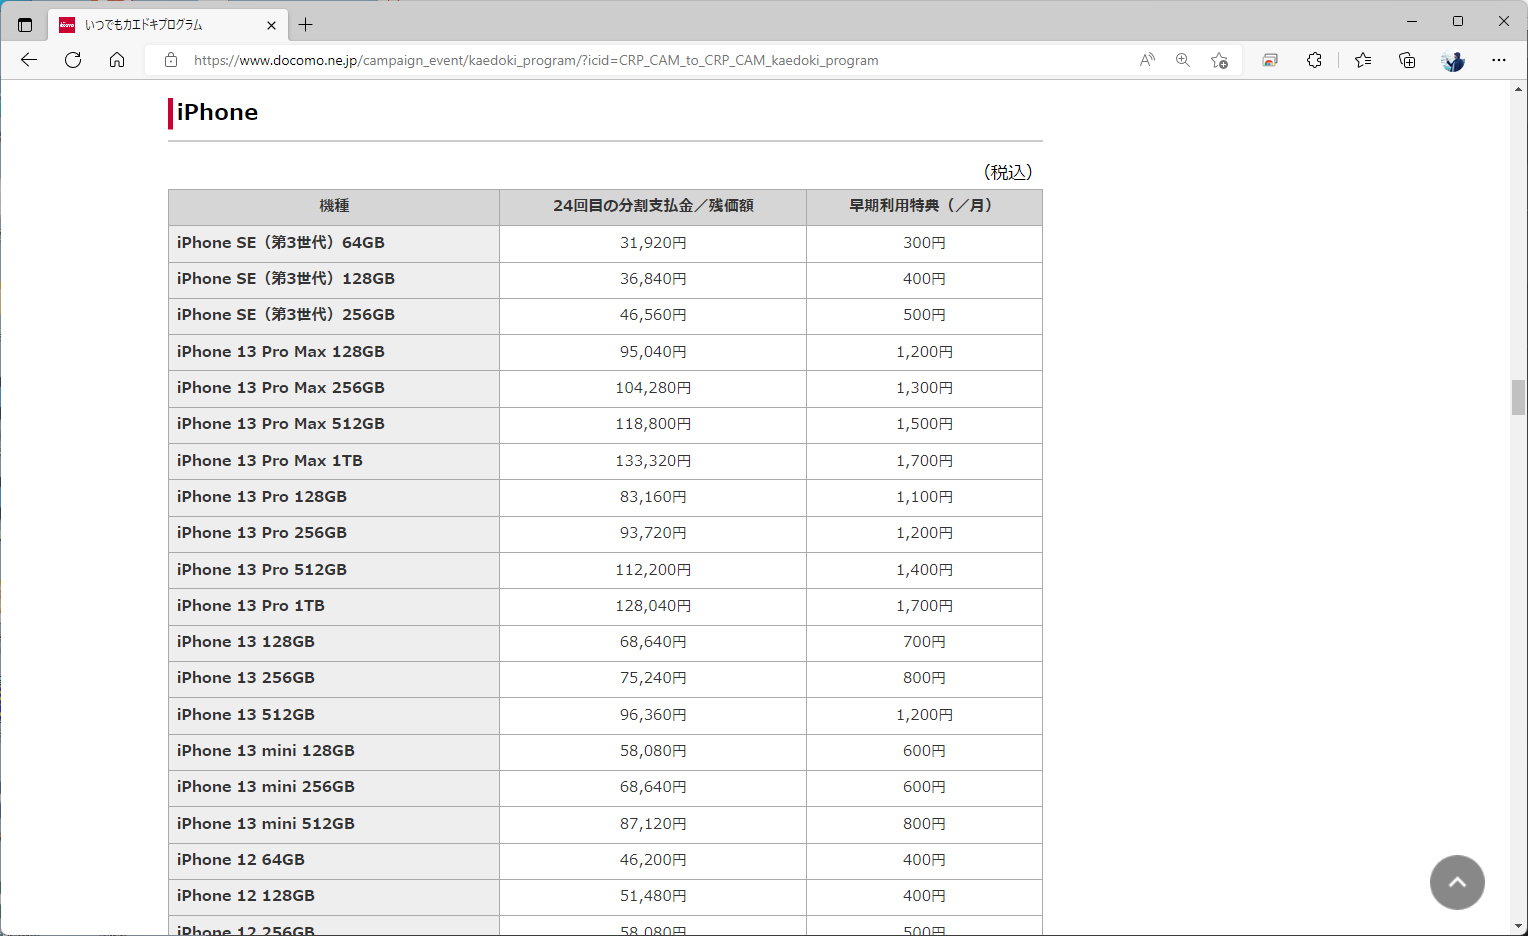View site information lock icon
Viewport: 1528px width, 936px height.
171,60
